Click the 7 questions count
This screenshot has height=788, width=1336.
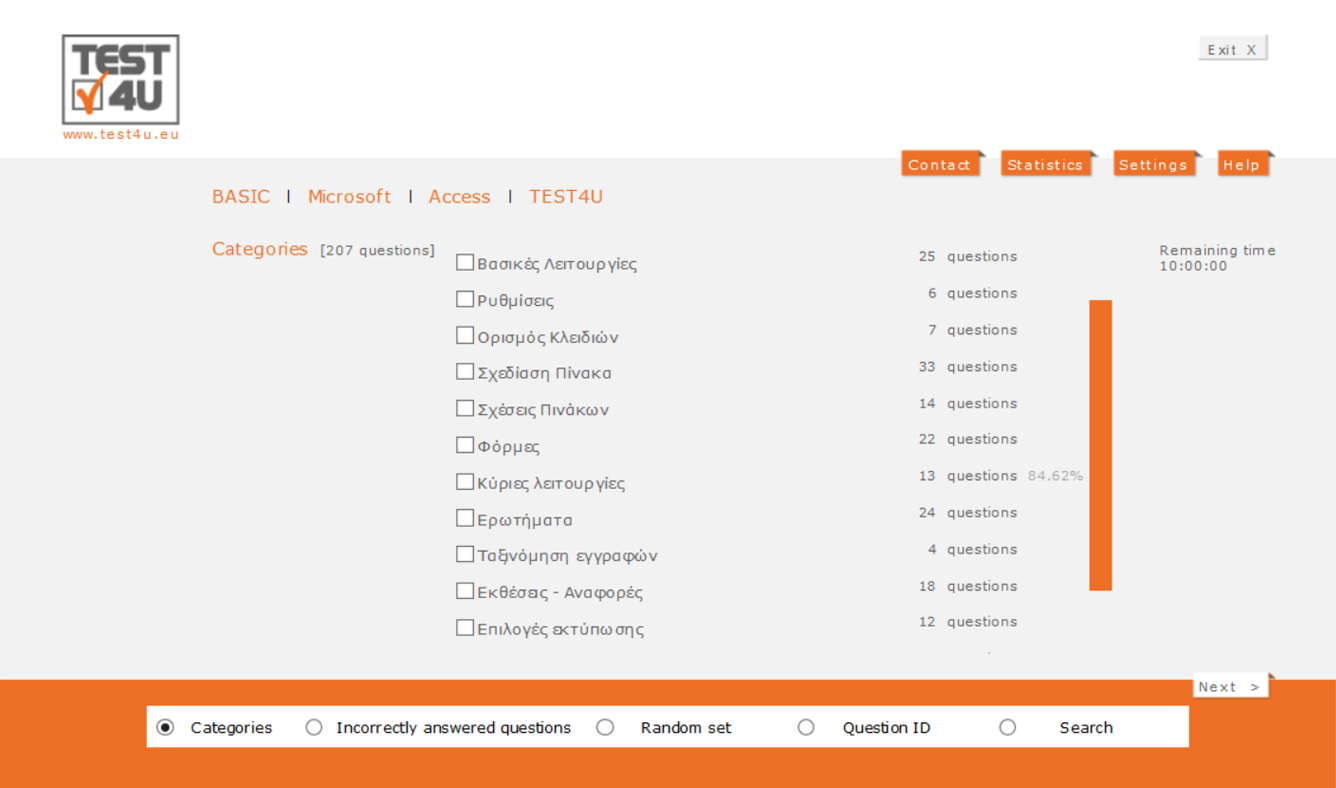tap(972, 330)
